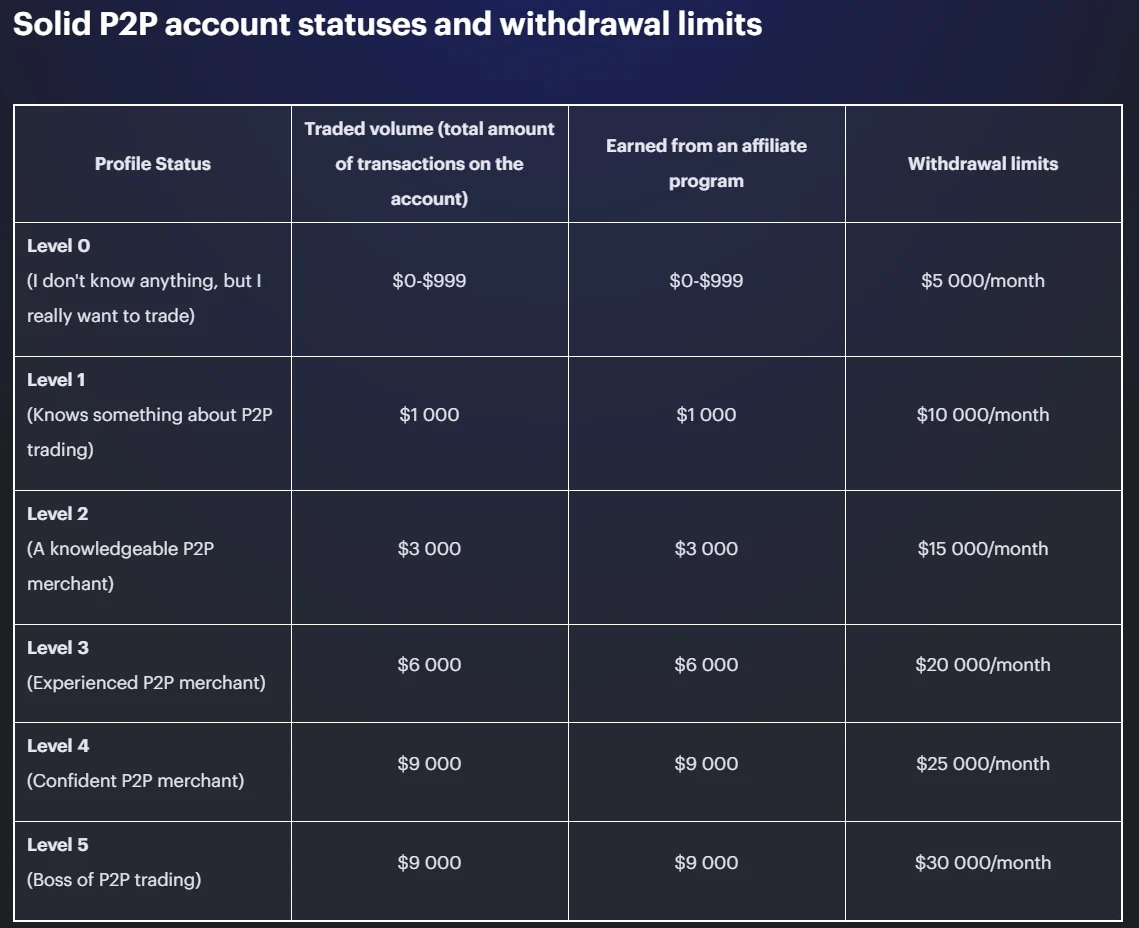Image resolution: width=1139 pixels, height=928 pixels.
Task: Click the Level 3 traded volume $6 000 cell
Action: pos(429,665)
